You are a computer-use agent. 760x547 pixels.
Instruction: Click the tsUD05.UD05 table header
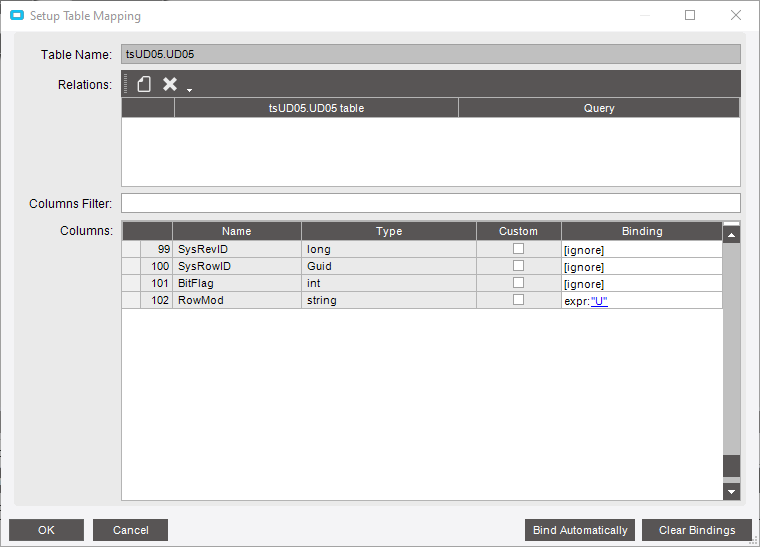(x=316, y=108)
